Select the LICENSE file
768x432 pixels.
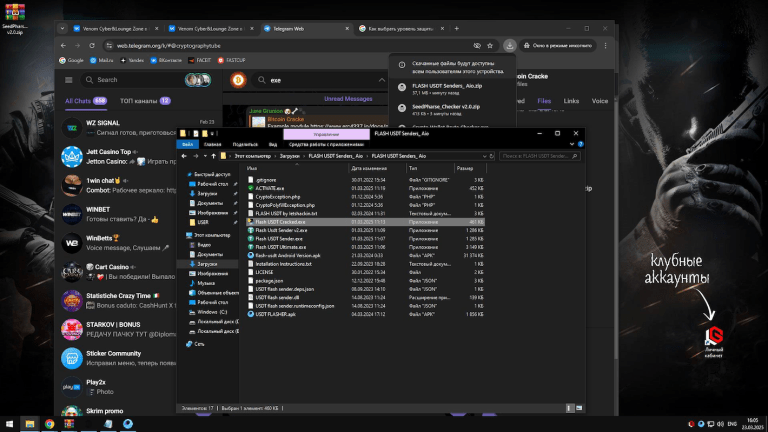click(x=264, y=272)
